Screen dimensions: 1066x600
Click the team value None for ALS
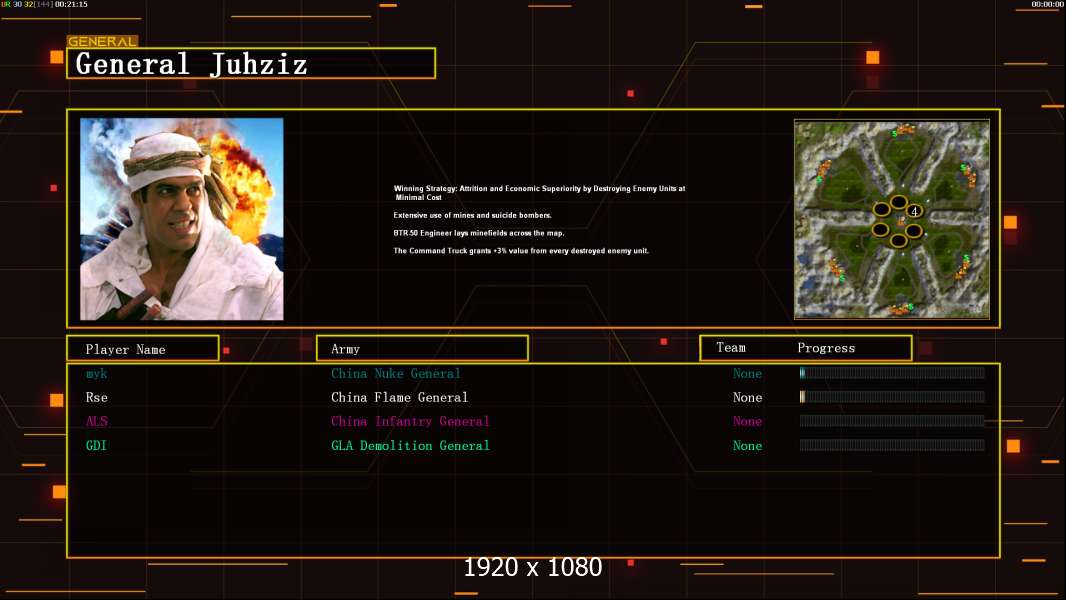pyautogui.click(x=747, y=421)
